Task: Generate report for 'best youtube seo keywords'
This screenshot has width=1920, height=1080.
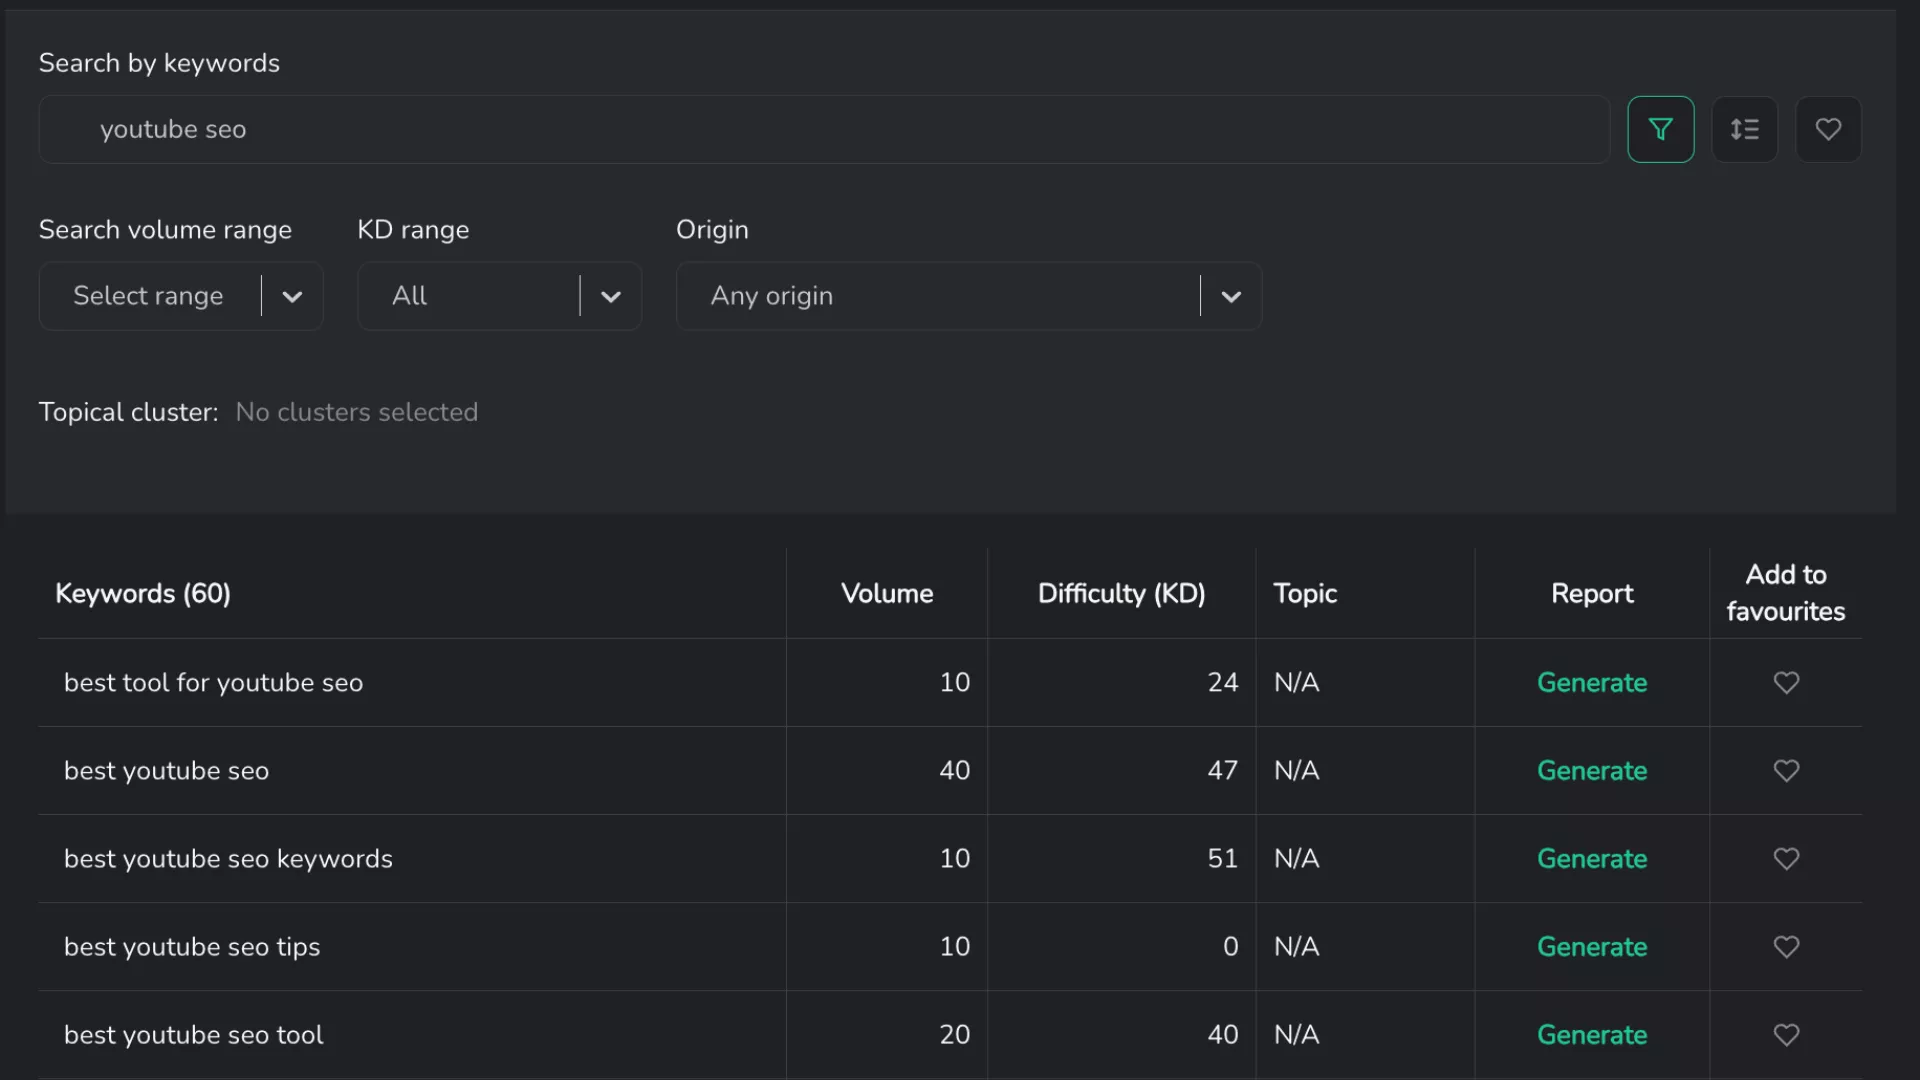Action: point(1591,859)
